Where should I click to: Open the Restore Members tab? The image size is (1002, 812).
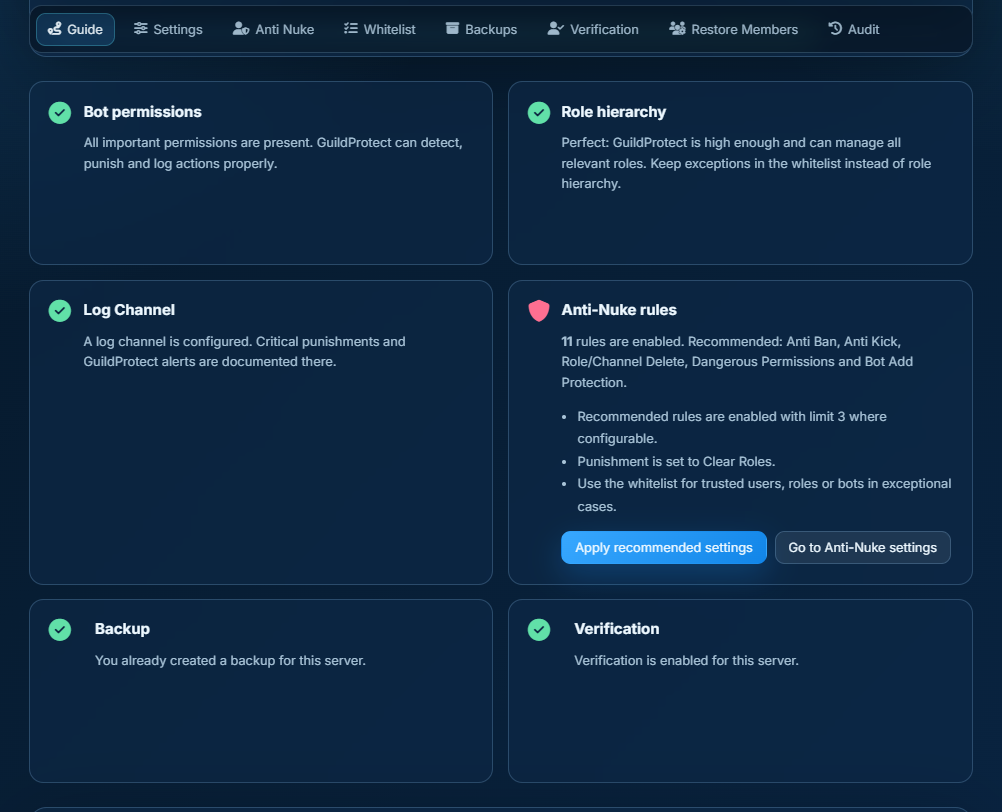point(734,29)
